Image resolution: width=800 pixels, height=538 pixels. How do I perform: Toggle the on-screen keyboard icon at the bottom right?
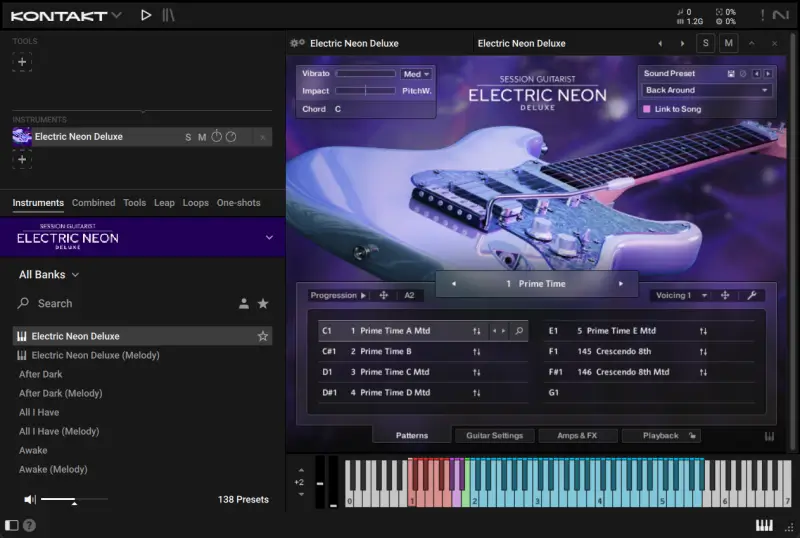[x=764, y=525]
